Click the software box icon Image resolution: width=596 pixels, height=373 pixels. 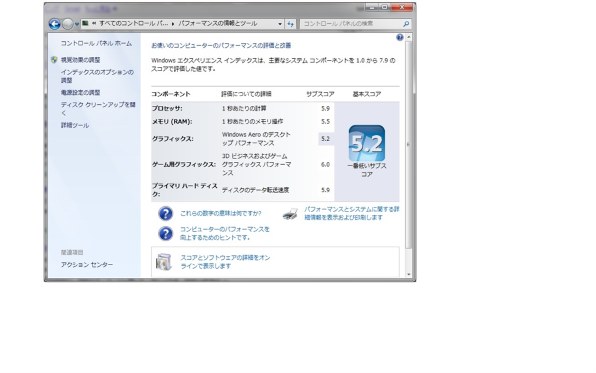point(164,262)
